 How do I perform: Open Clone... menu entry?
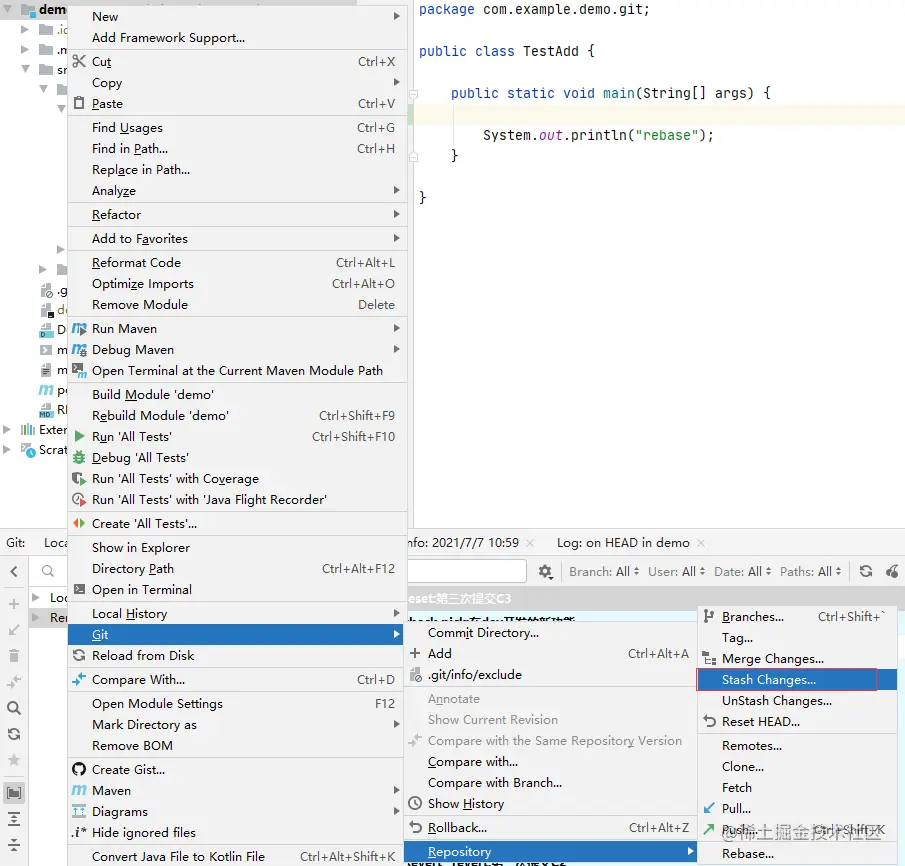coord(796,767)
